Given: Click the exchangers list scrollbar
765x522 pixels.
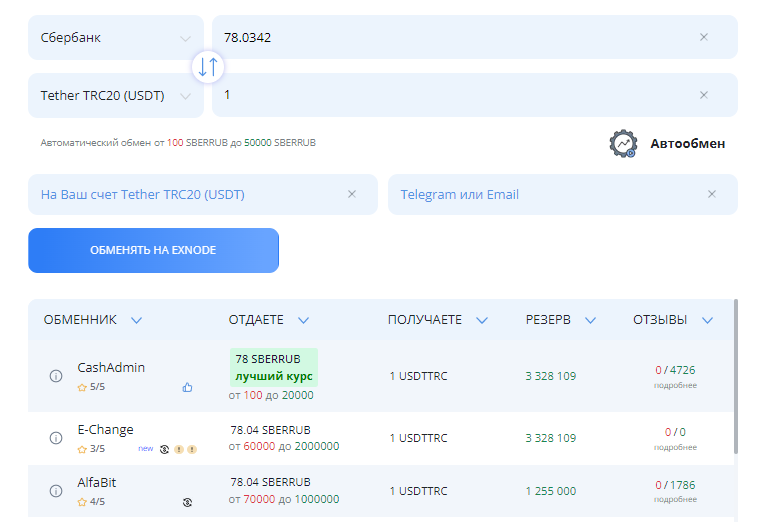Looking at the screenshot, I should click(x=736, y=377).
